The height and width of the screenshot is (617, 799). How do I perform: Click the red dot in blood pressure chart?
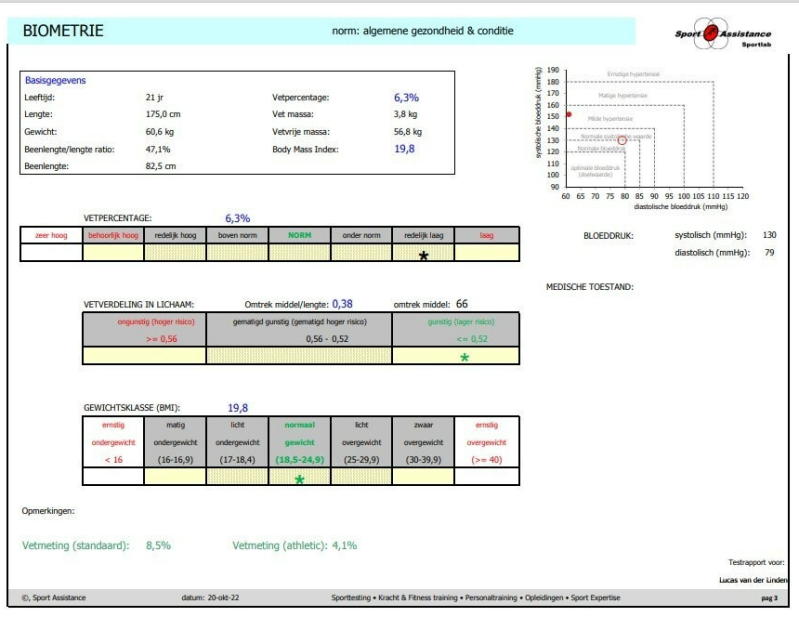point(569,114)
